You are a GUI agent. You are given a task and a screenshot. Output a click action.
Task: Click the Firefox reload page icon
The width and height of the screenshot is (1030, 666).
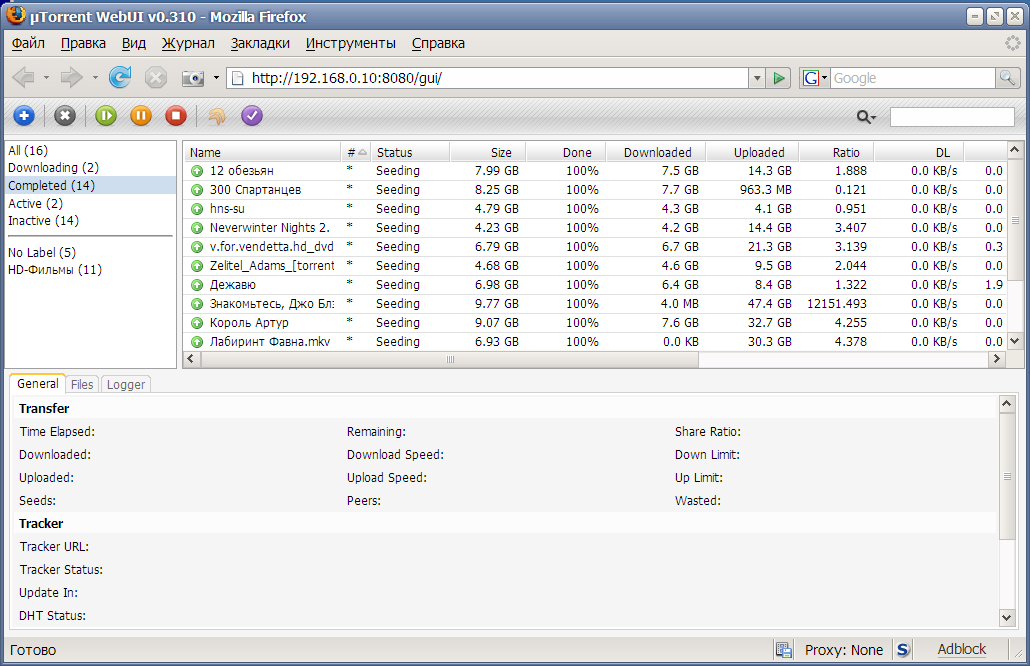coord(120,78)
